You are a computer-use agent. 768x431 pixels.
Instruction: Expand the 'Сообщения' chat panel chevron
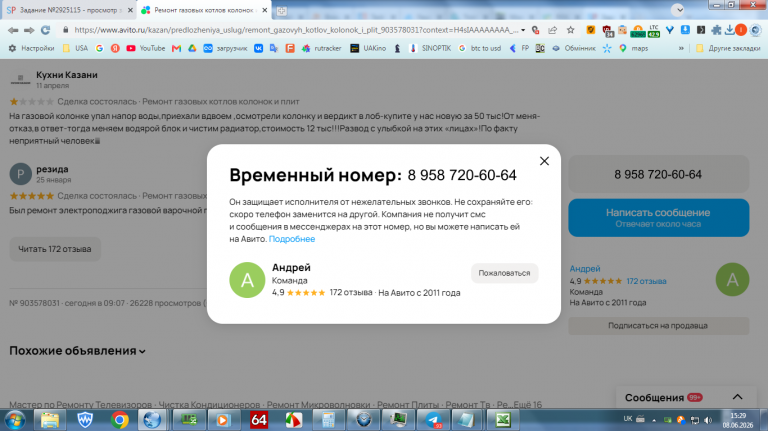coord(737,397)
